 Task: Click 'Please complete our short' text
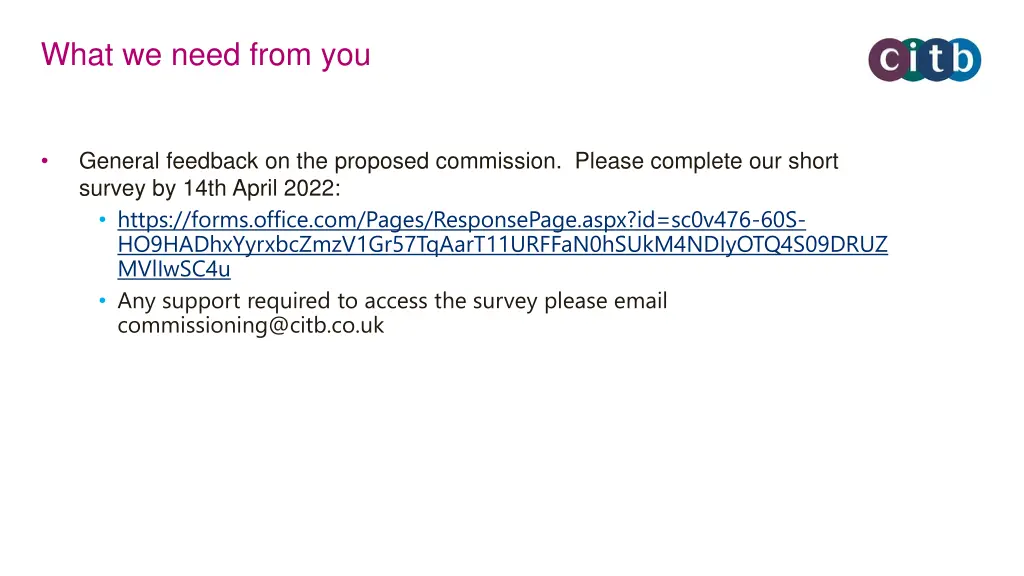(706, 161)
